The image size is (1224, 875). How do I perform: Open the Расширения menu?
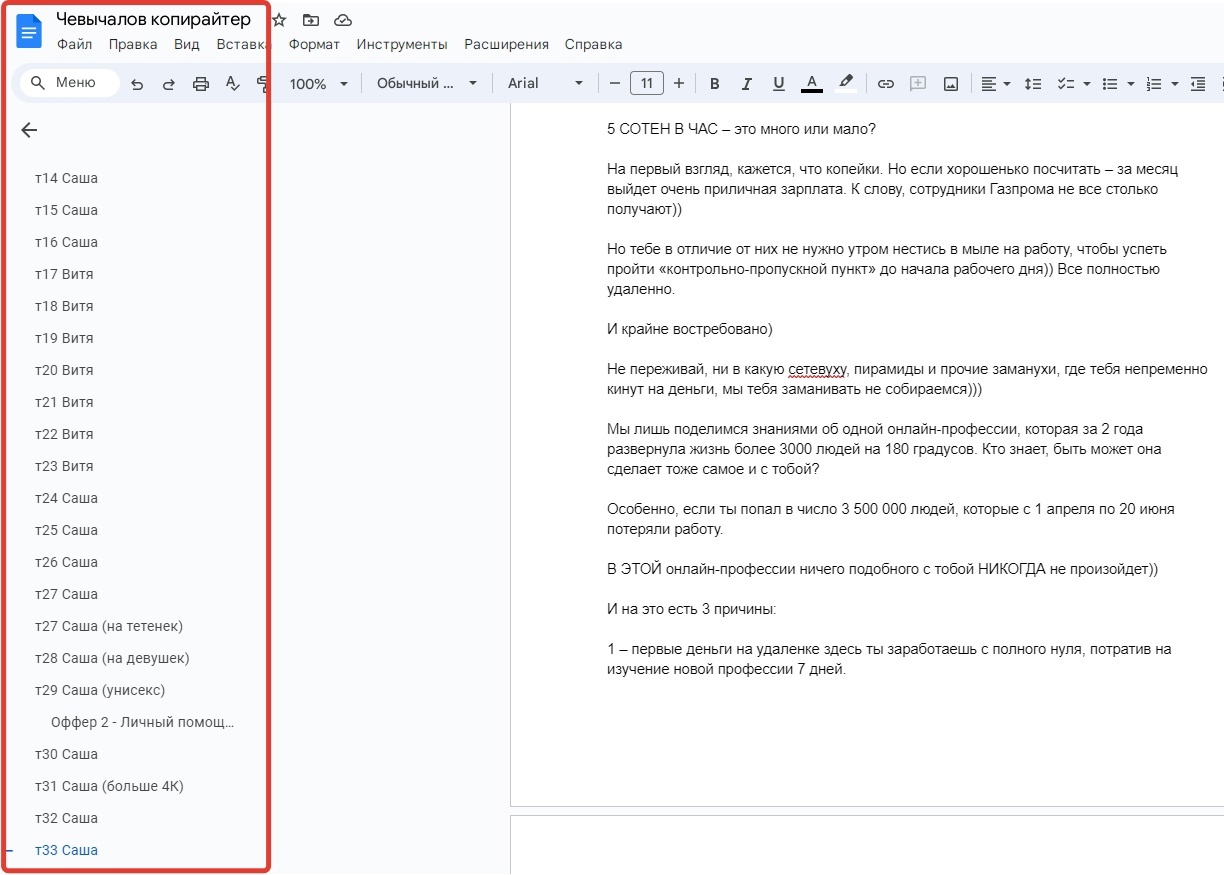pyautogui.click(x=506, y=44)
